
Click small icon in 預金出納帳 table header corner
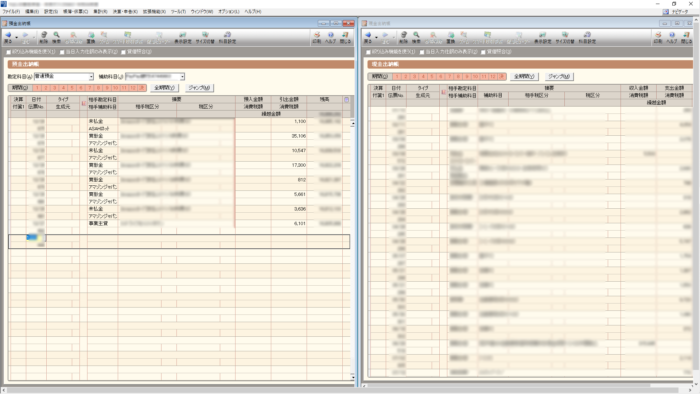coord(346,100)
